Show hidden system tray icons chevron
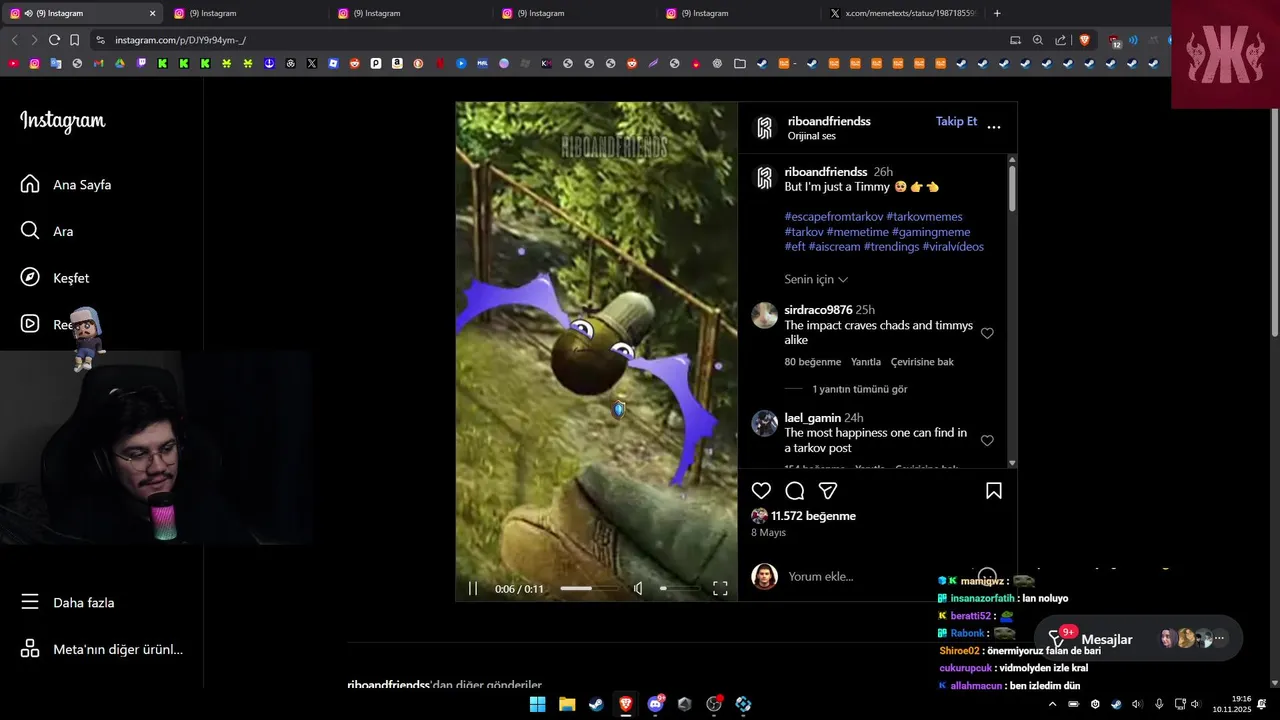This screenshot has width=1280, height=720. pos(1052,704)
